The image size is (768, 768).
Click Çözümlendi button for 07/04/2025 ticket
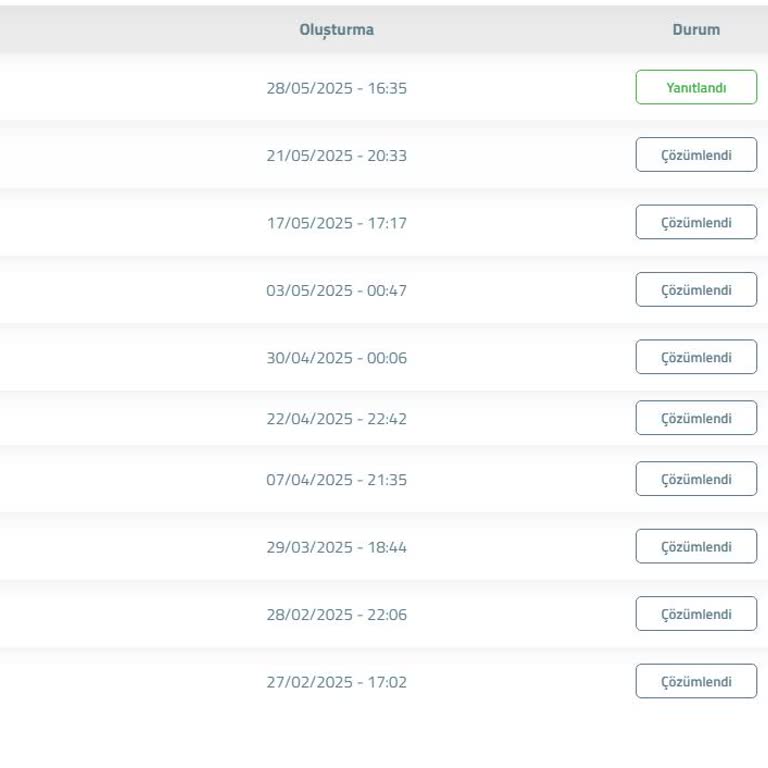[696, 479]
